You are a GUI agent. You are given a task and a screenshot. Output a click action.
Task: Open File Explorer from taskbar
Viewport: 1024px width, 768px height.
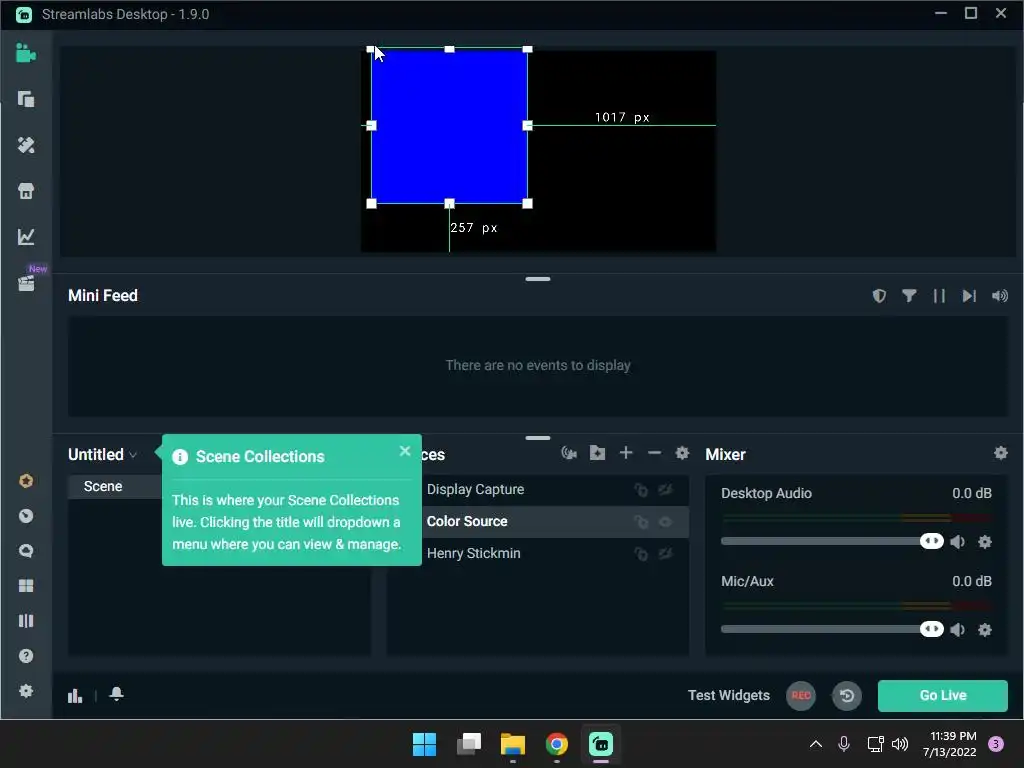tap(513, 744)
